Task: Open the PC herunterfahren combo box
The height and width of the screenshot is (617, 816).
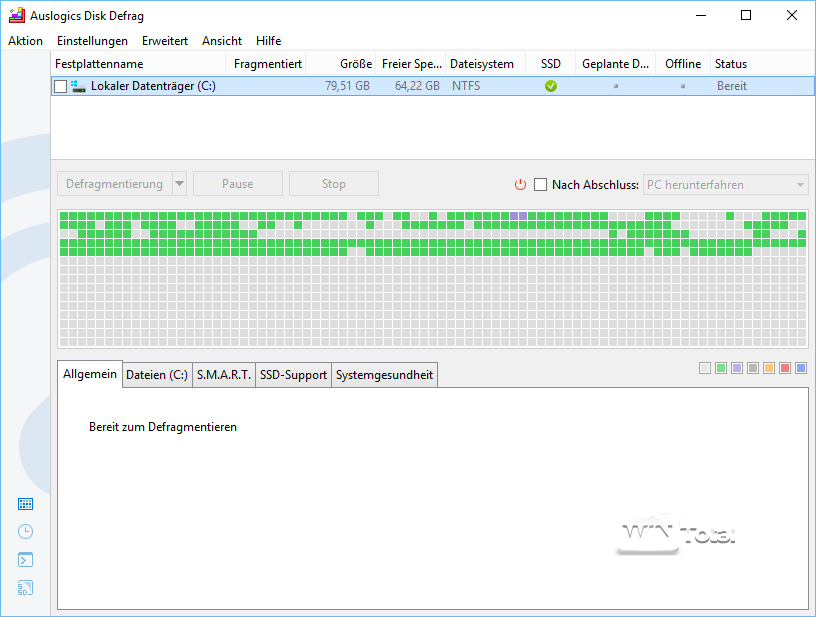Action: point(725,185)
